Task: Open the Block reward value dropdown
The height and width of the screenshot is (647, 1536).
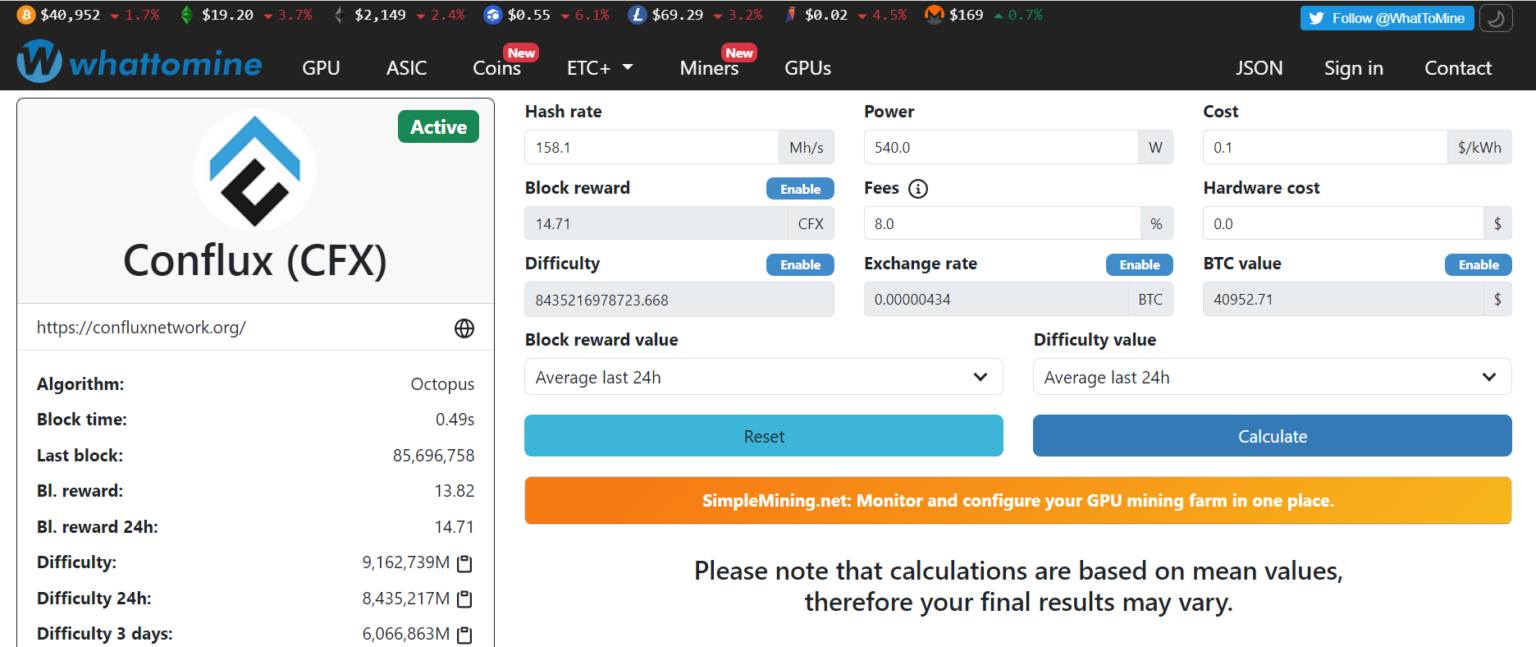Action: point(763,376)
